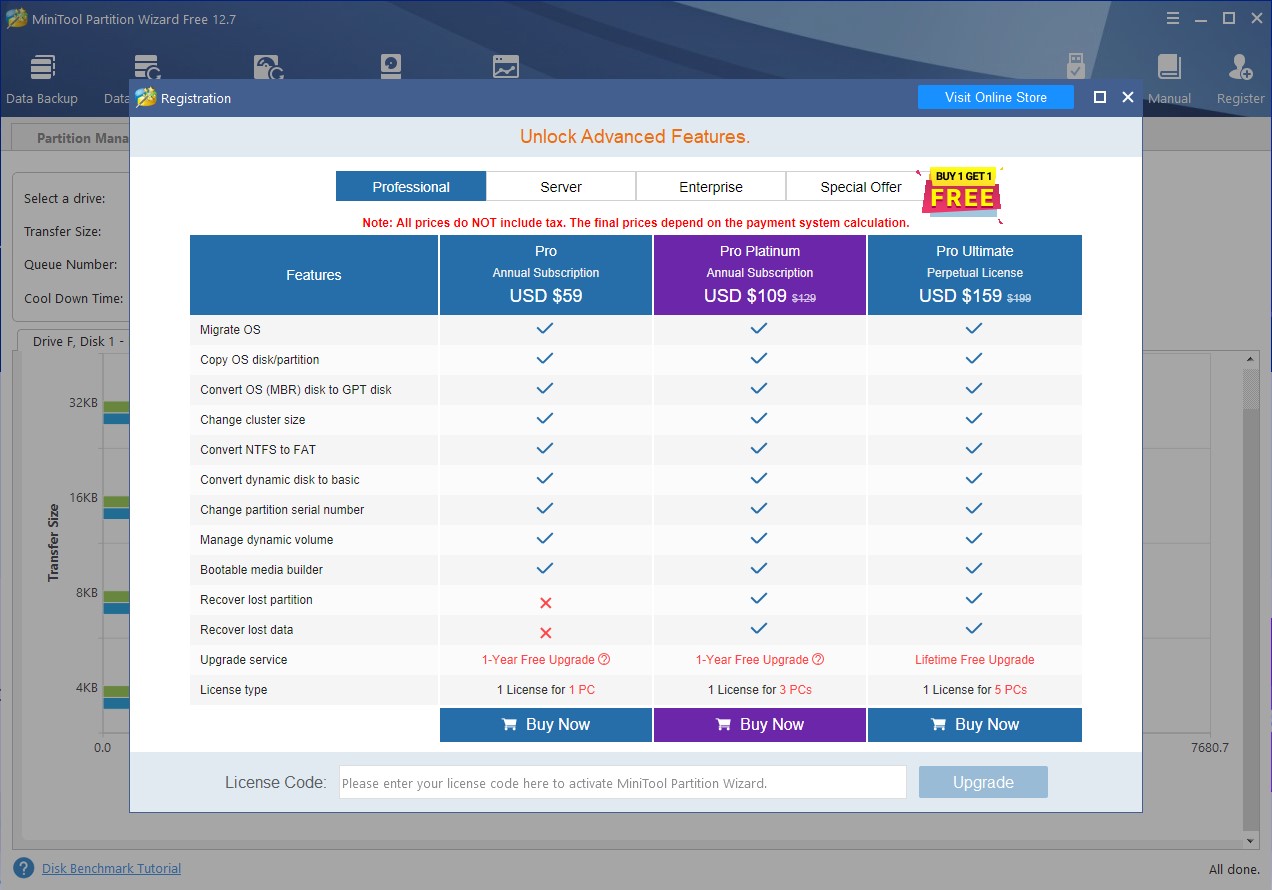Click the MiniTool app logo in main title bar
1272x890 pixels.
click(x=16, y=18)
